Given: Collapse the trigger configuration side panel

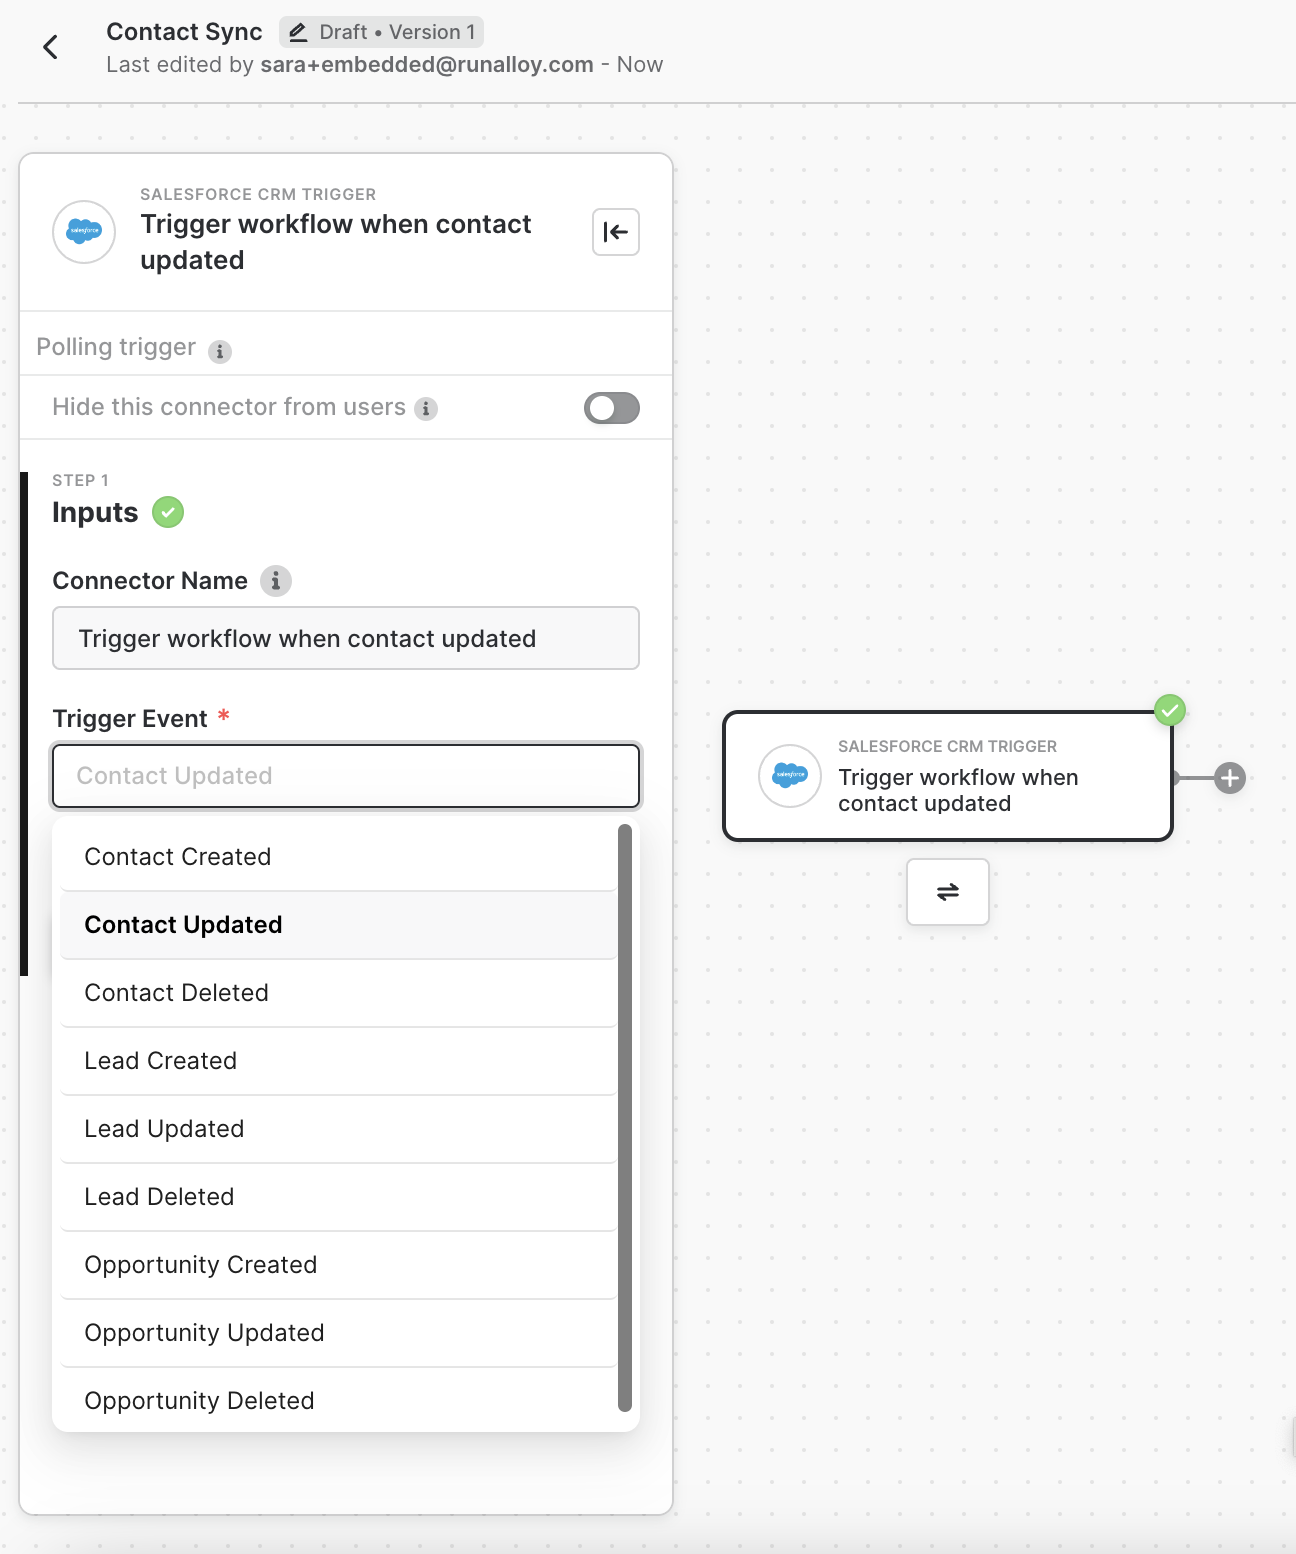Looking at the screenshot, I should click(616, 232).
